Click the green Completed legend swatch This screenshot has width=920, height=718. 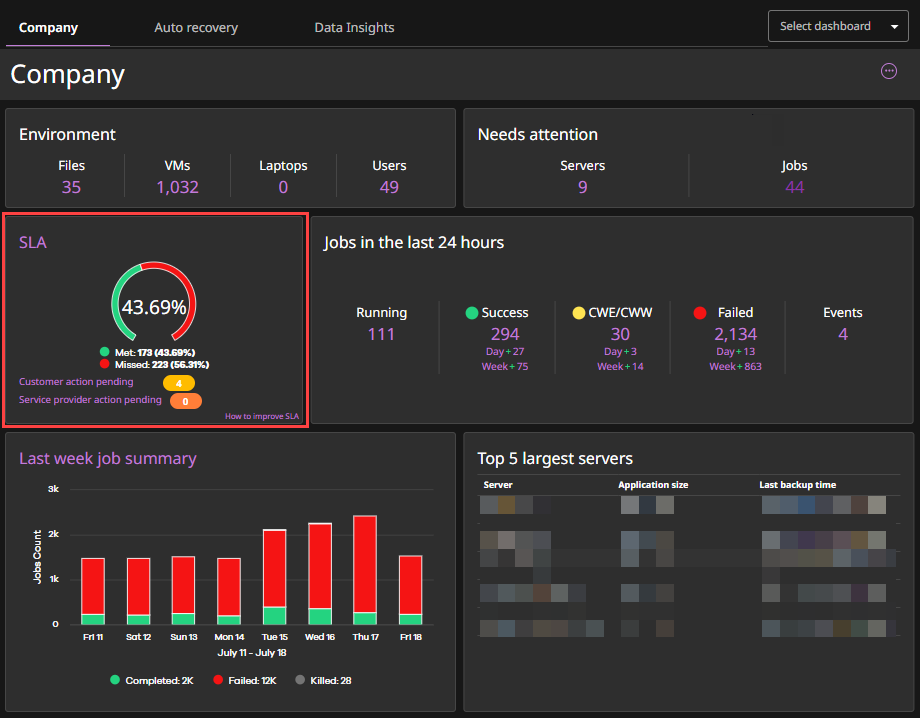coord(114,680)
